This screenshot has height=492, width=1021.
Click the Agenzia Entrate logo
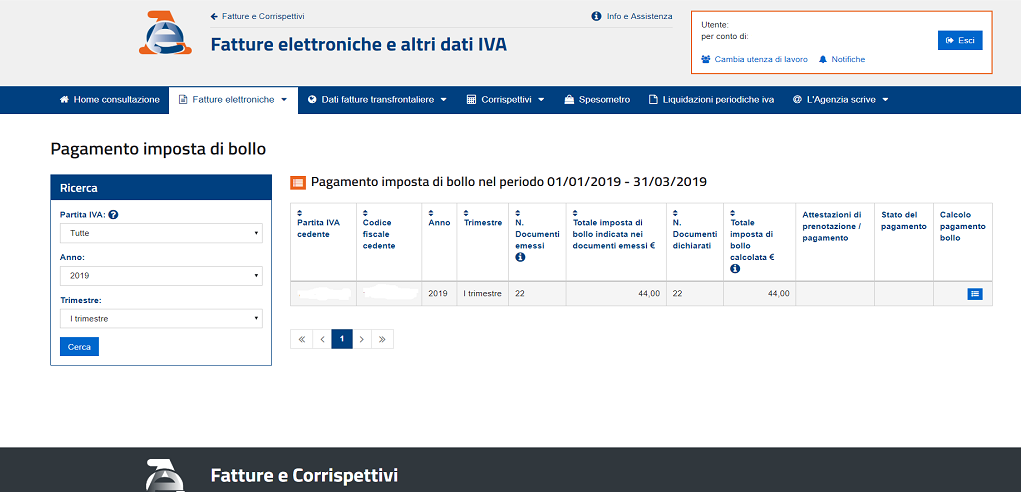[x=165, y=34]
